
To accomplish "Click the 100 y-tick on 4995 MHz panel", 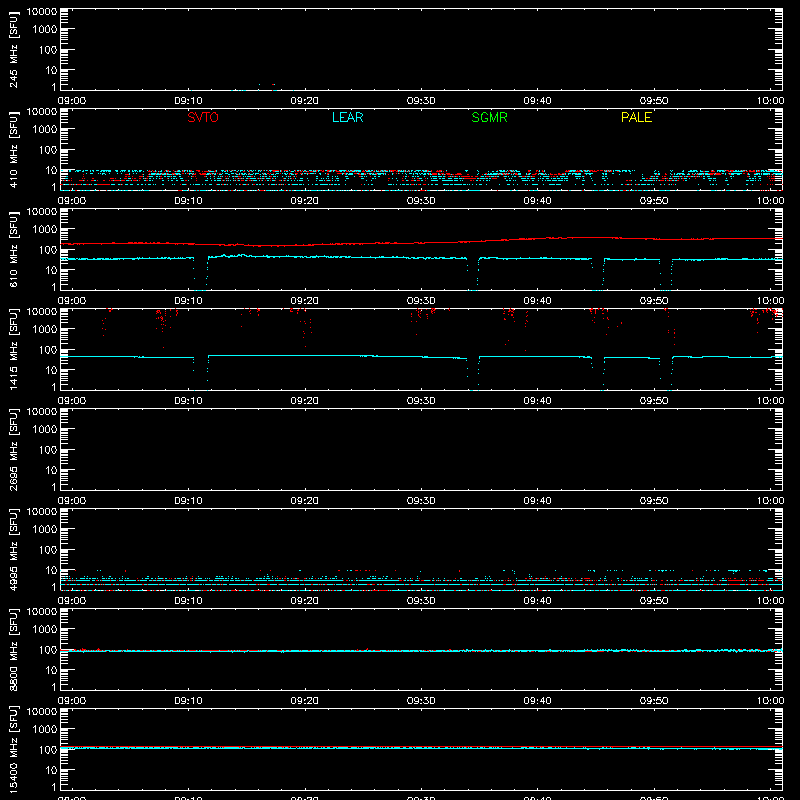I will pos(48,550).
